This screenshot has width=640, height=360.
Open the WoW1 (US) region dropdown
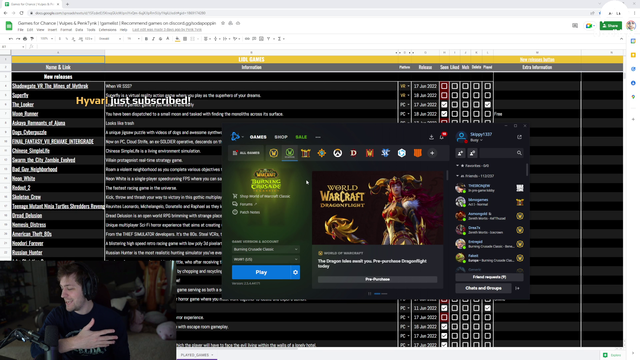(x=266, y=259)
